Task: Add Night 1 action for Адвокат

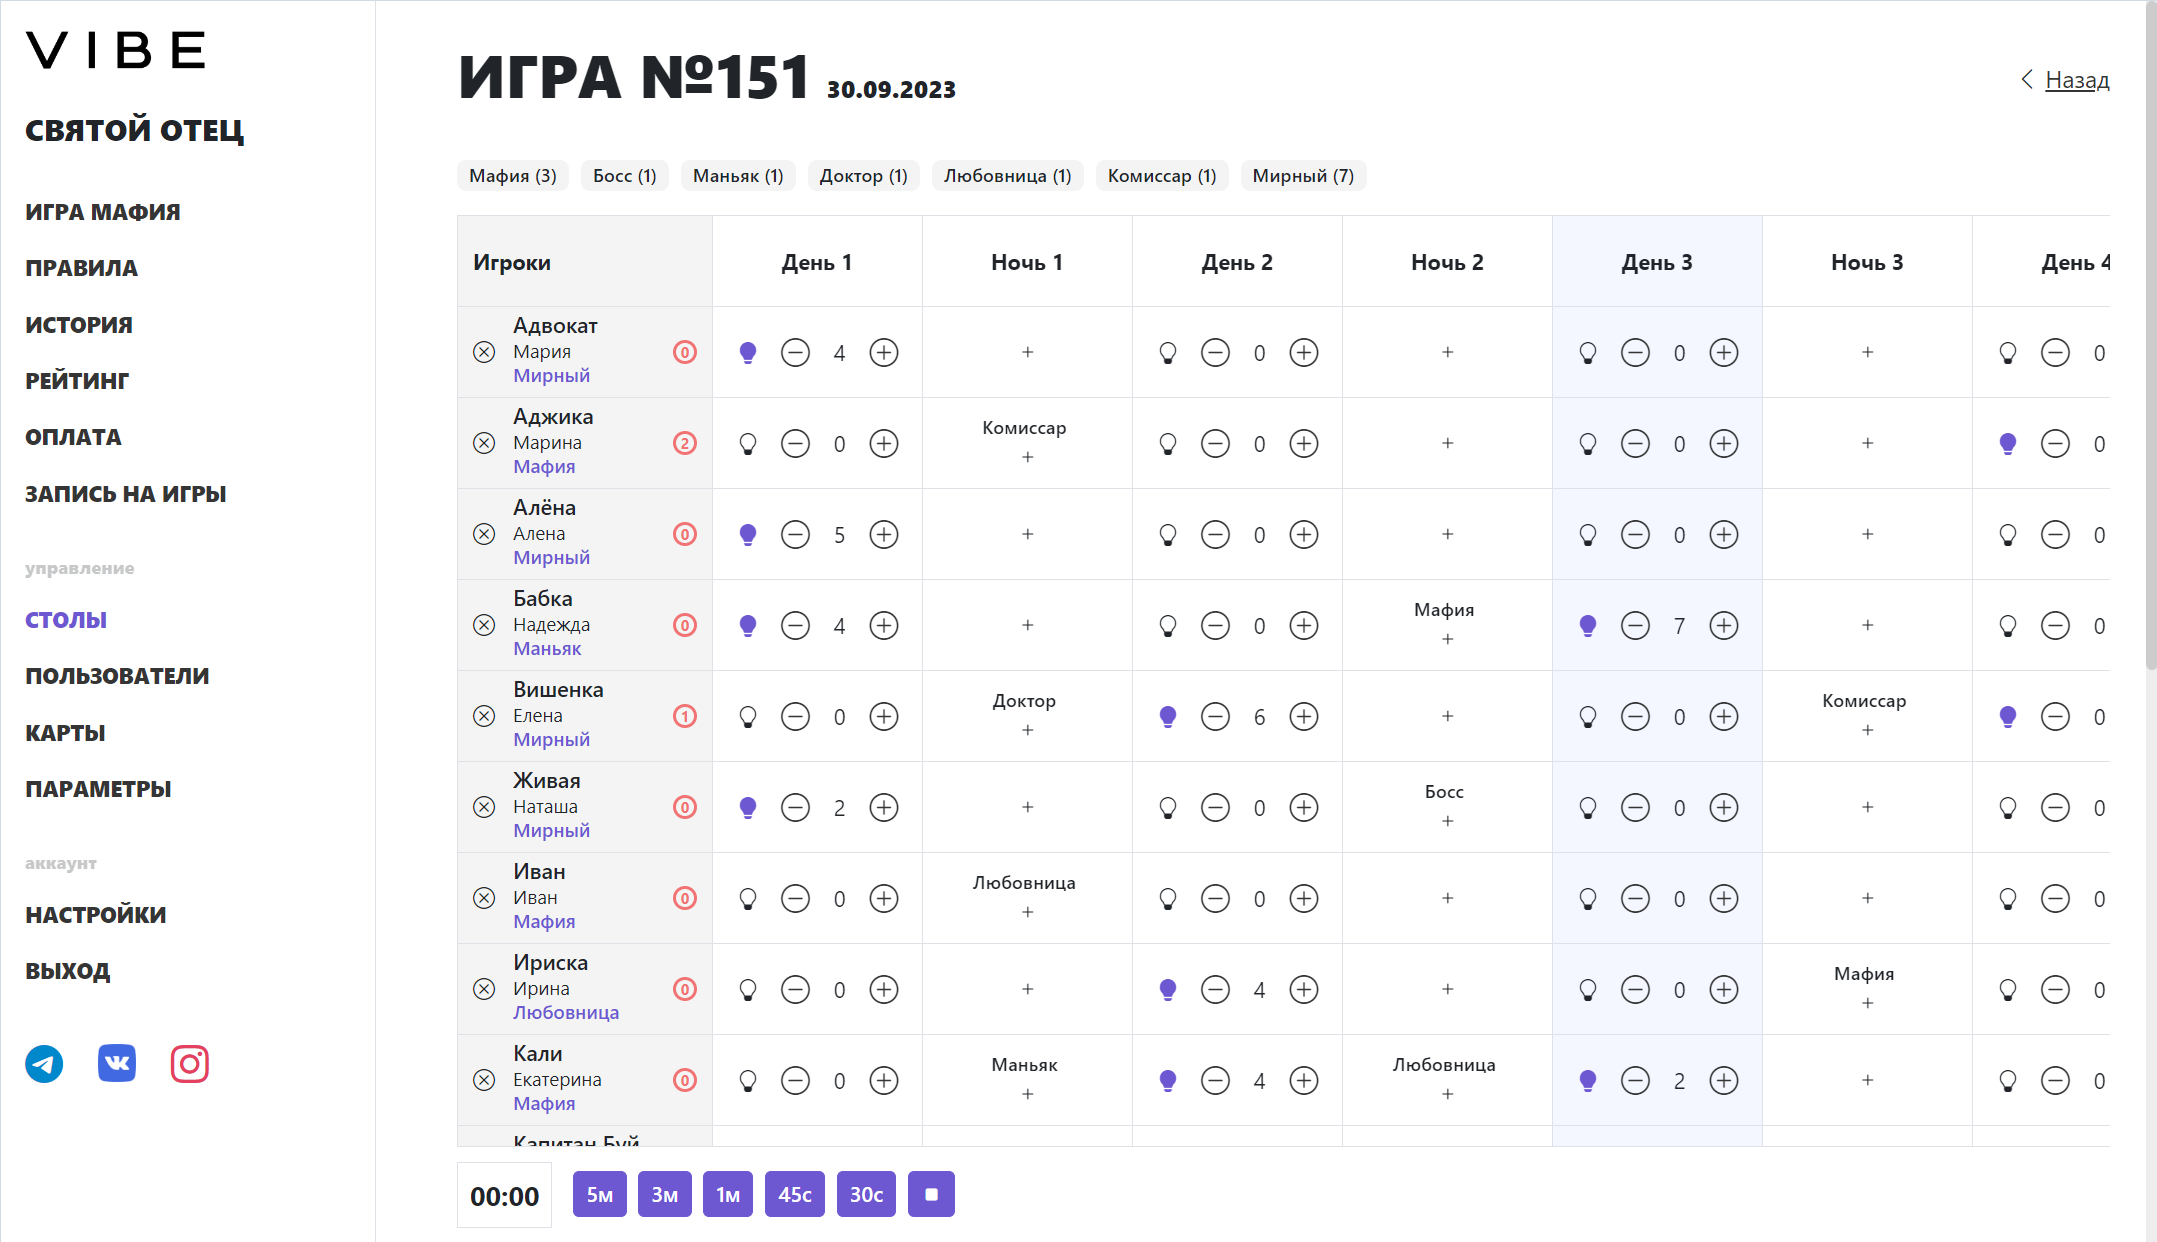Action: tap(1028, 352)
